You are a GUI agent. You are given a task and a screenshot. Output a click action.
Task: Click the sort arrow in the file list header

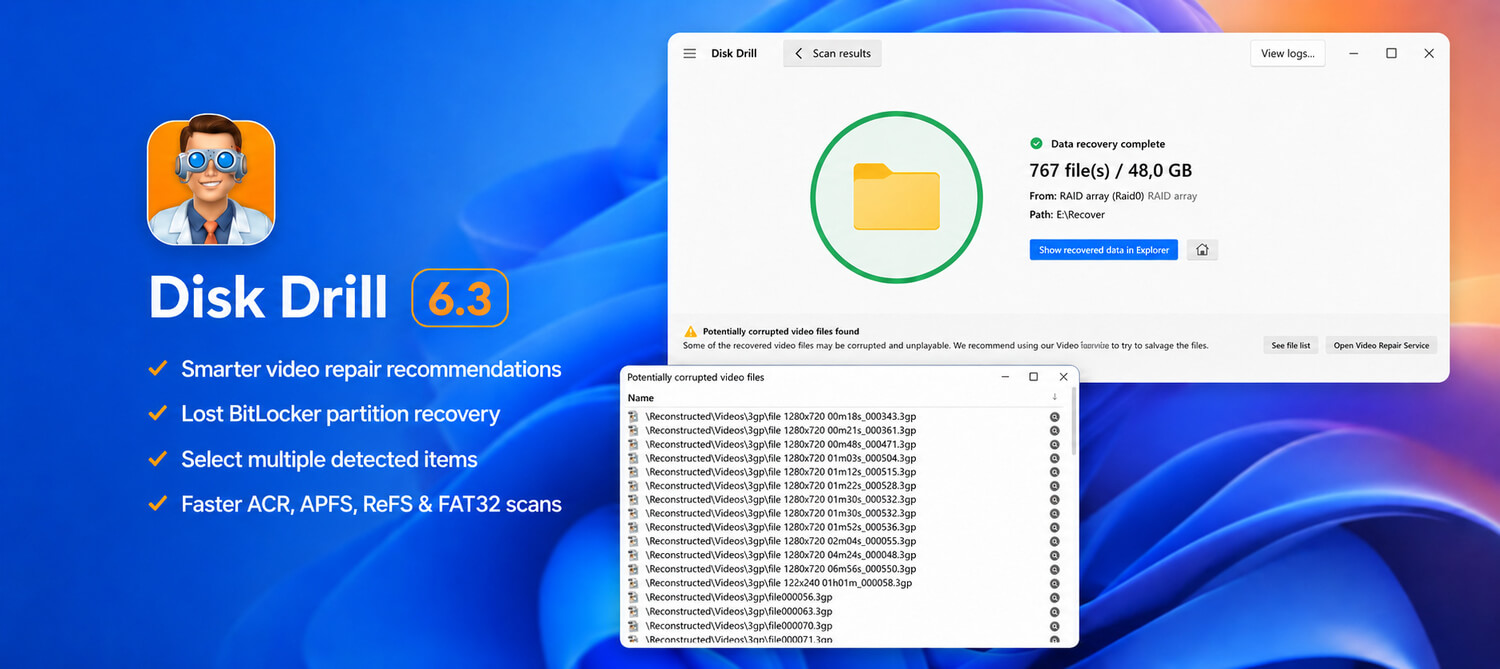pos(1054,398)
